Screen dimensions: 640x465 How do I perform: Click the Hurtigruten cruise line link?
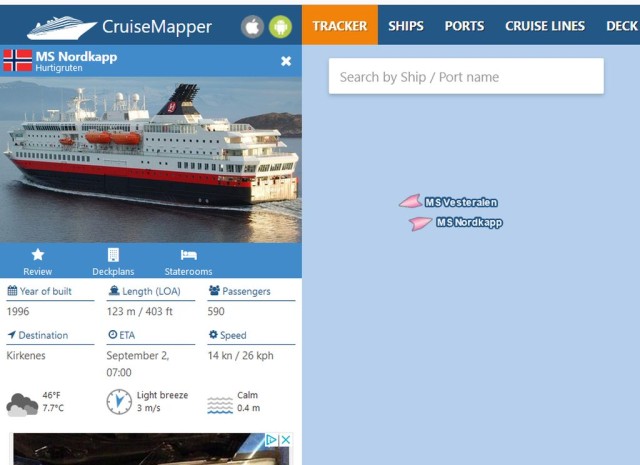tap(59, 68)
